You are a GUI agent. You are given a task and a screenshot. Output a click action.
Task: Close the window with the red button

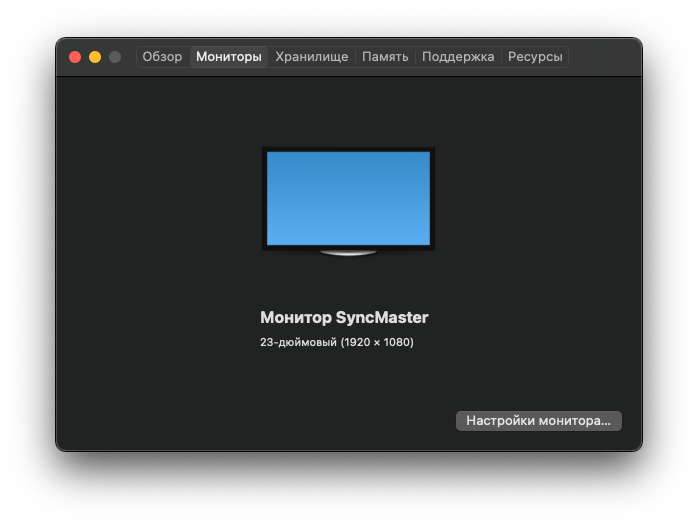[75, 57]
